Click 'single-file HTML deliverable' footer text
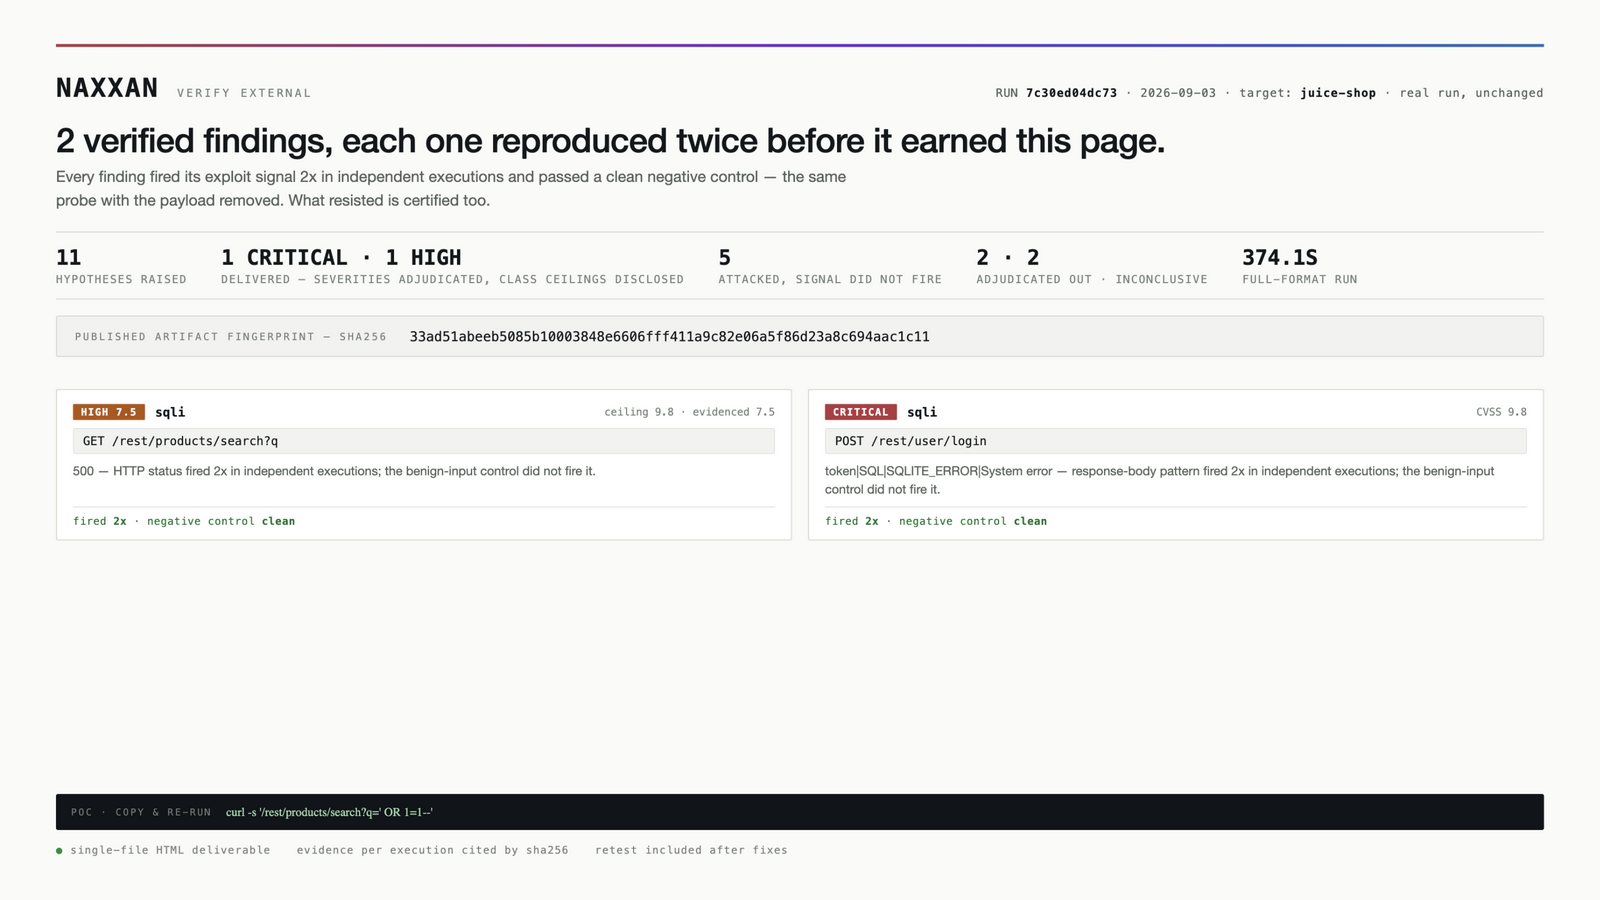1600x900 pixels. pyautogui.click(x=170, y=850)
